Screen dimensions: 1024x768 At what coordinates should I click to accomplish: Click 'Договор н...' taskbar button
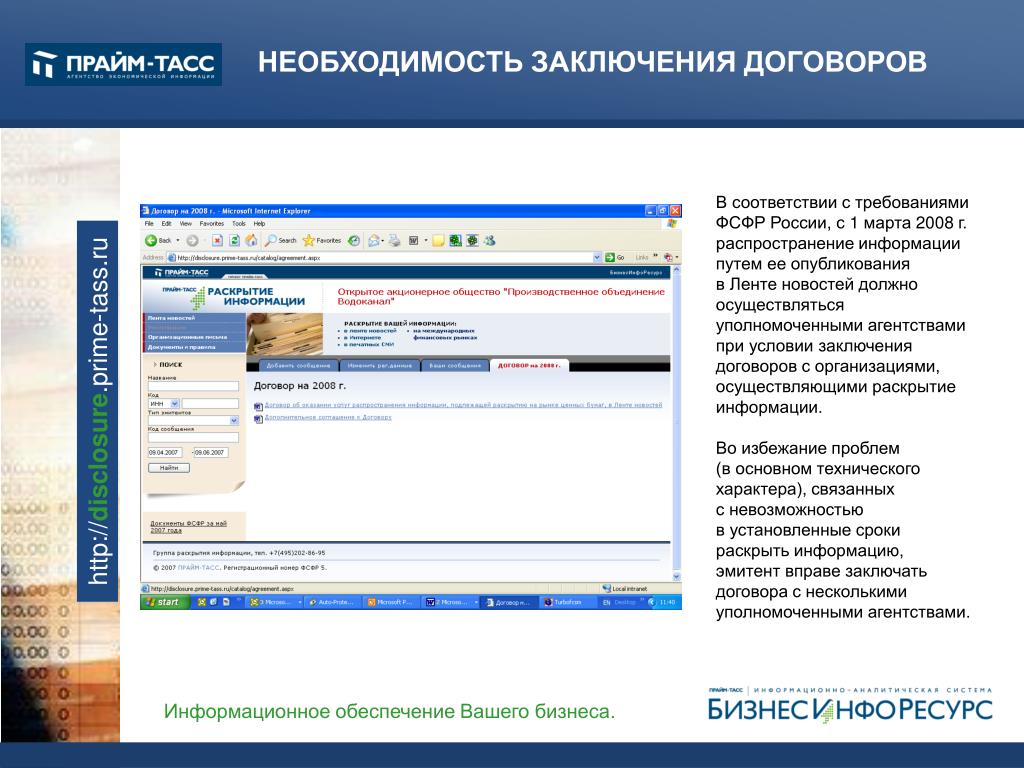509,602
